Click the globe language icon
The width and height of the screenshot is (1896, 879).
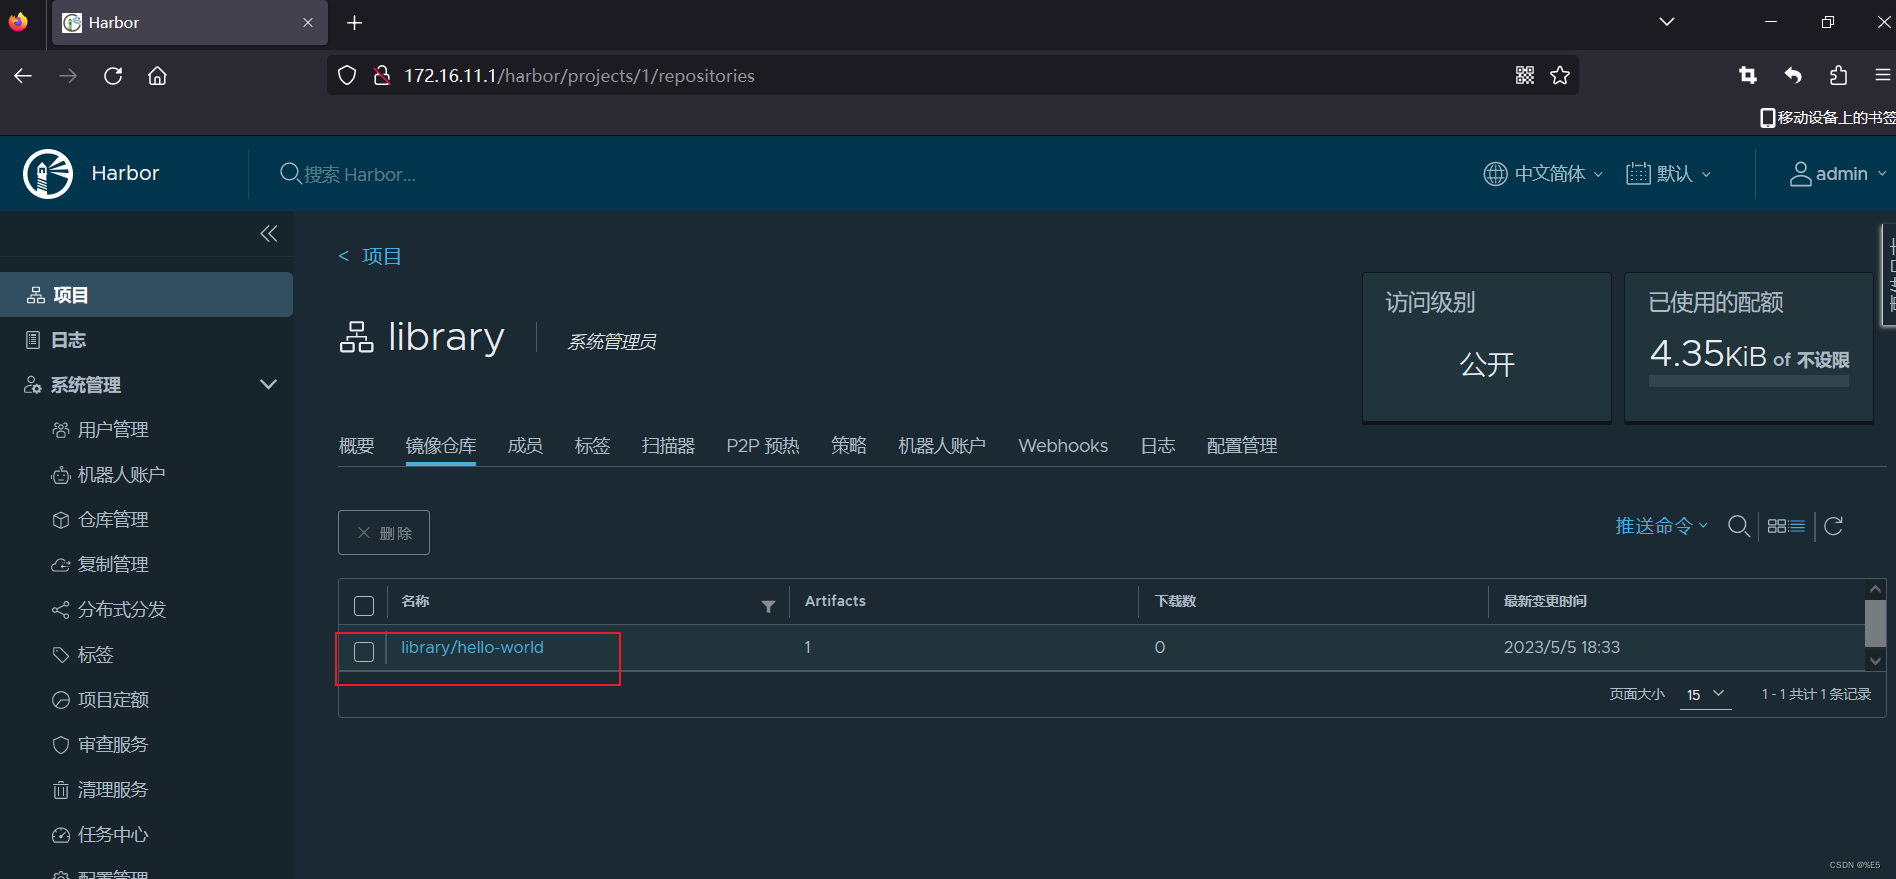(1495, 174)
